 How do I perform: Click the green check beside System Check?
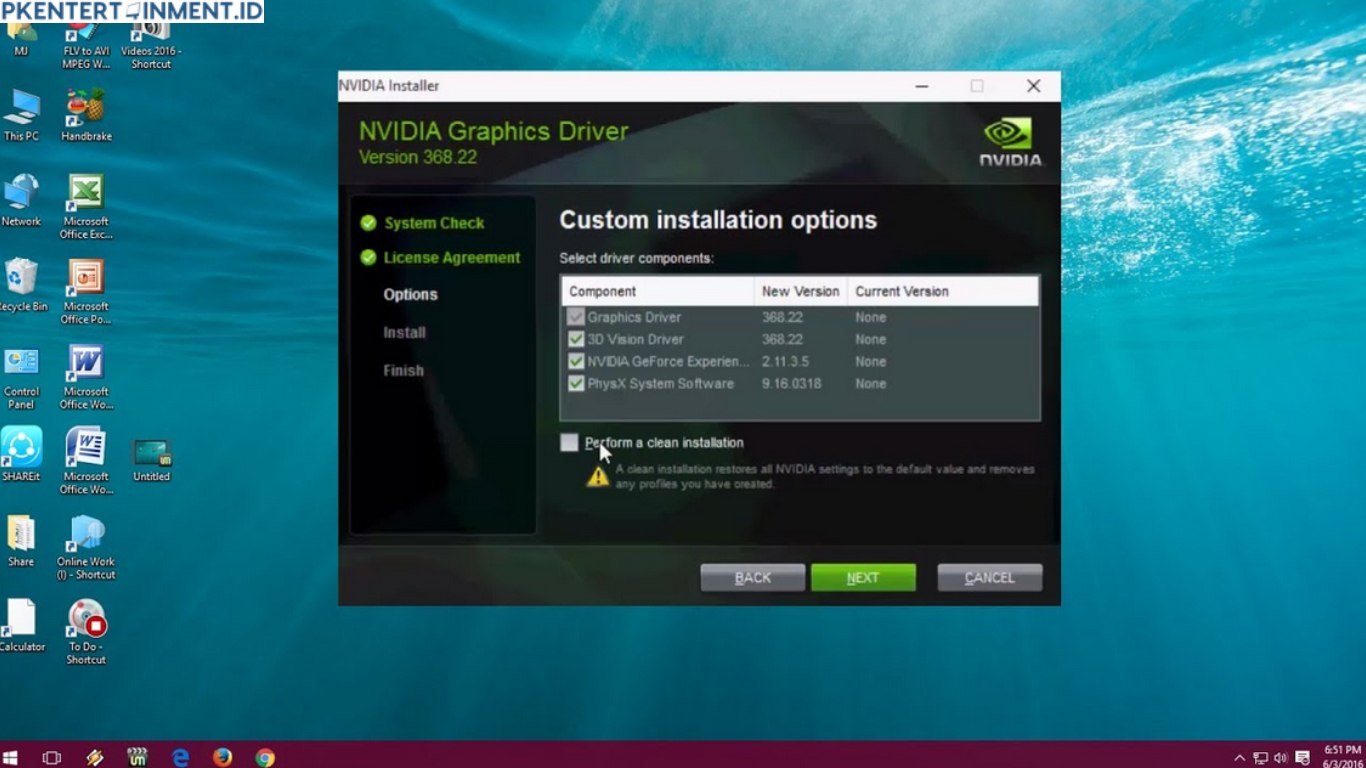[369, 223]
